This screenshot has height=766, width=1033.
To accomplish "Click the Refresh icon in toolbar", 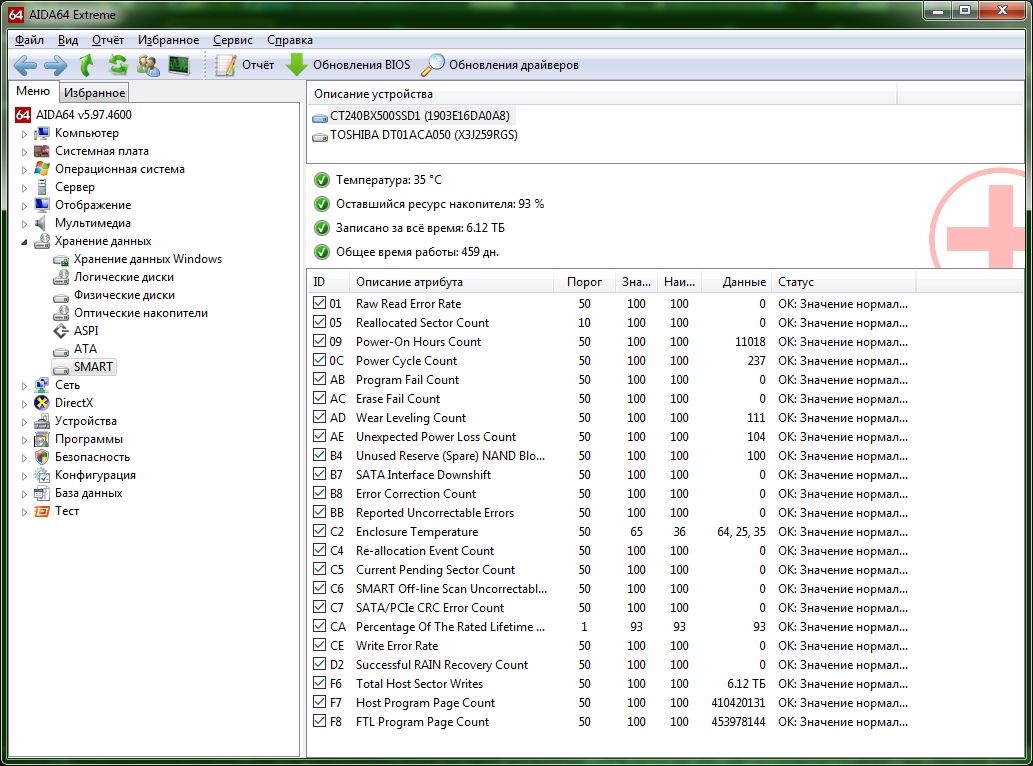I will click(118, 66).
